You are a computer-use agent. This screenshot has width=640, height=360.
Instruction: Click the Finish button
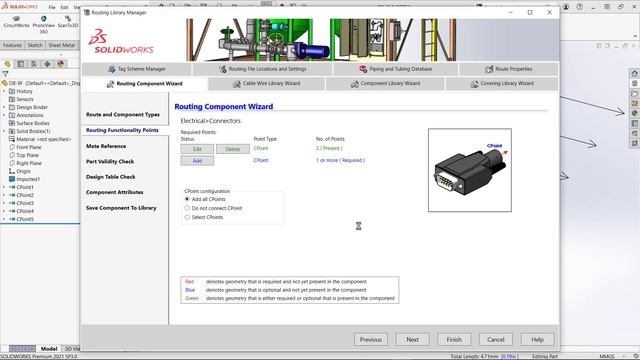click(454, 340)
